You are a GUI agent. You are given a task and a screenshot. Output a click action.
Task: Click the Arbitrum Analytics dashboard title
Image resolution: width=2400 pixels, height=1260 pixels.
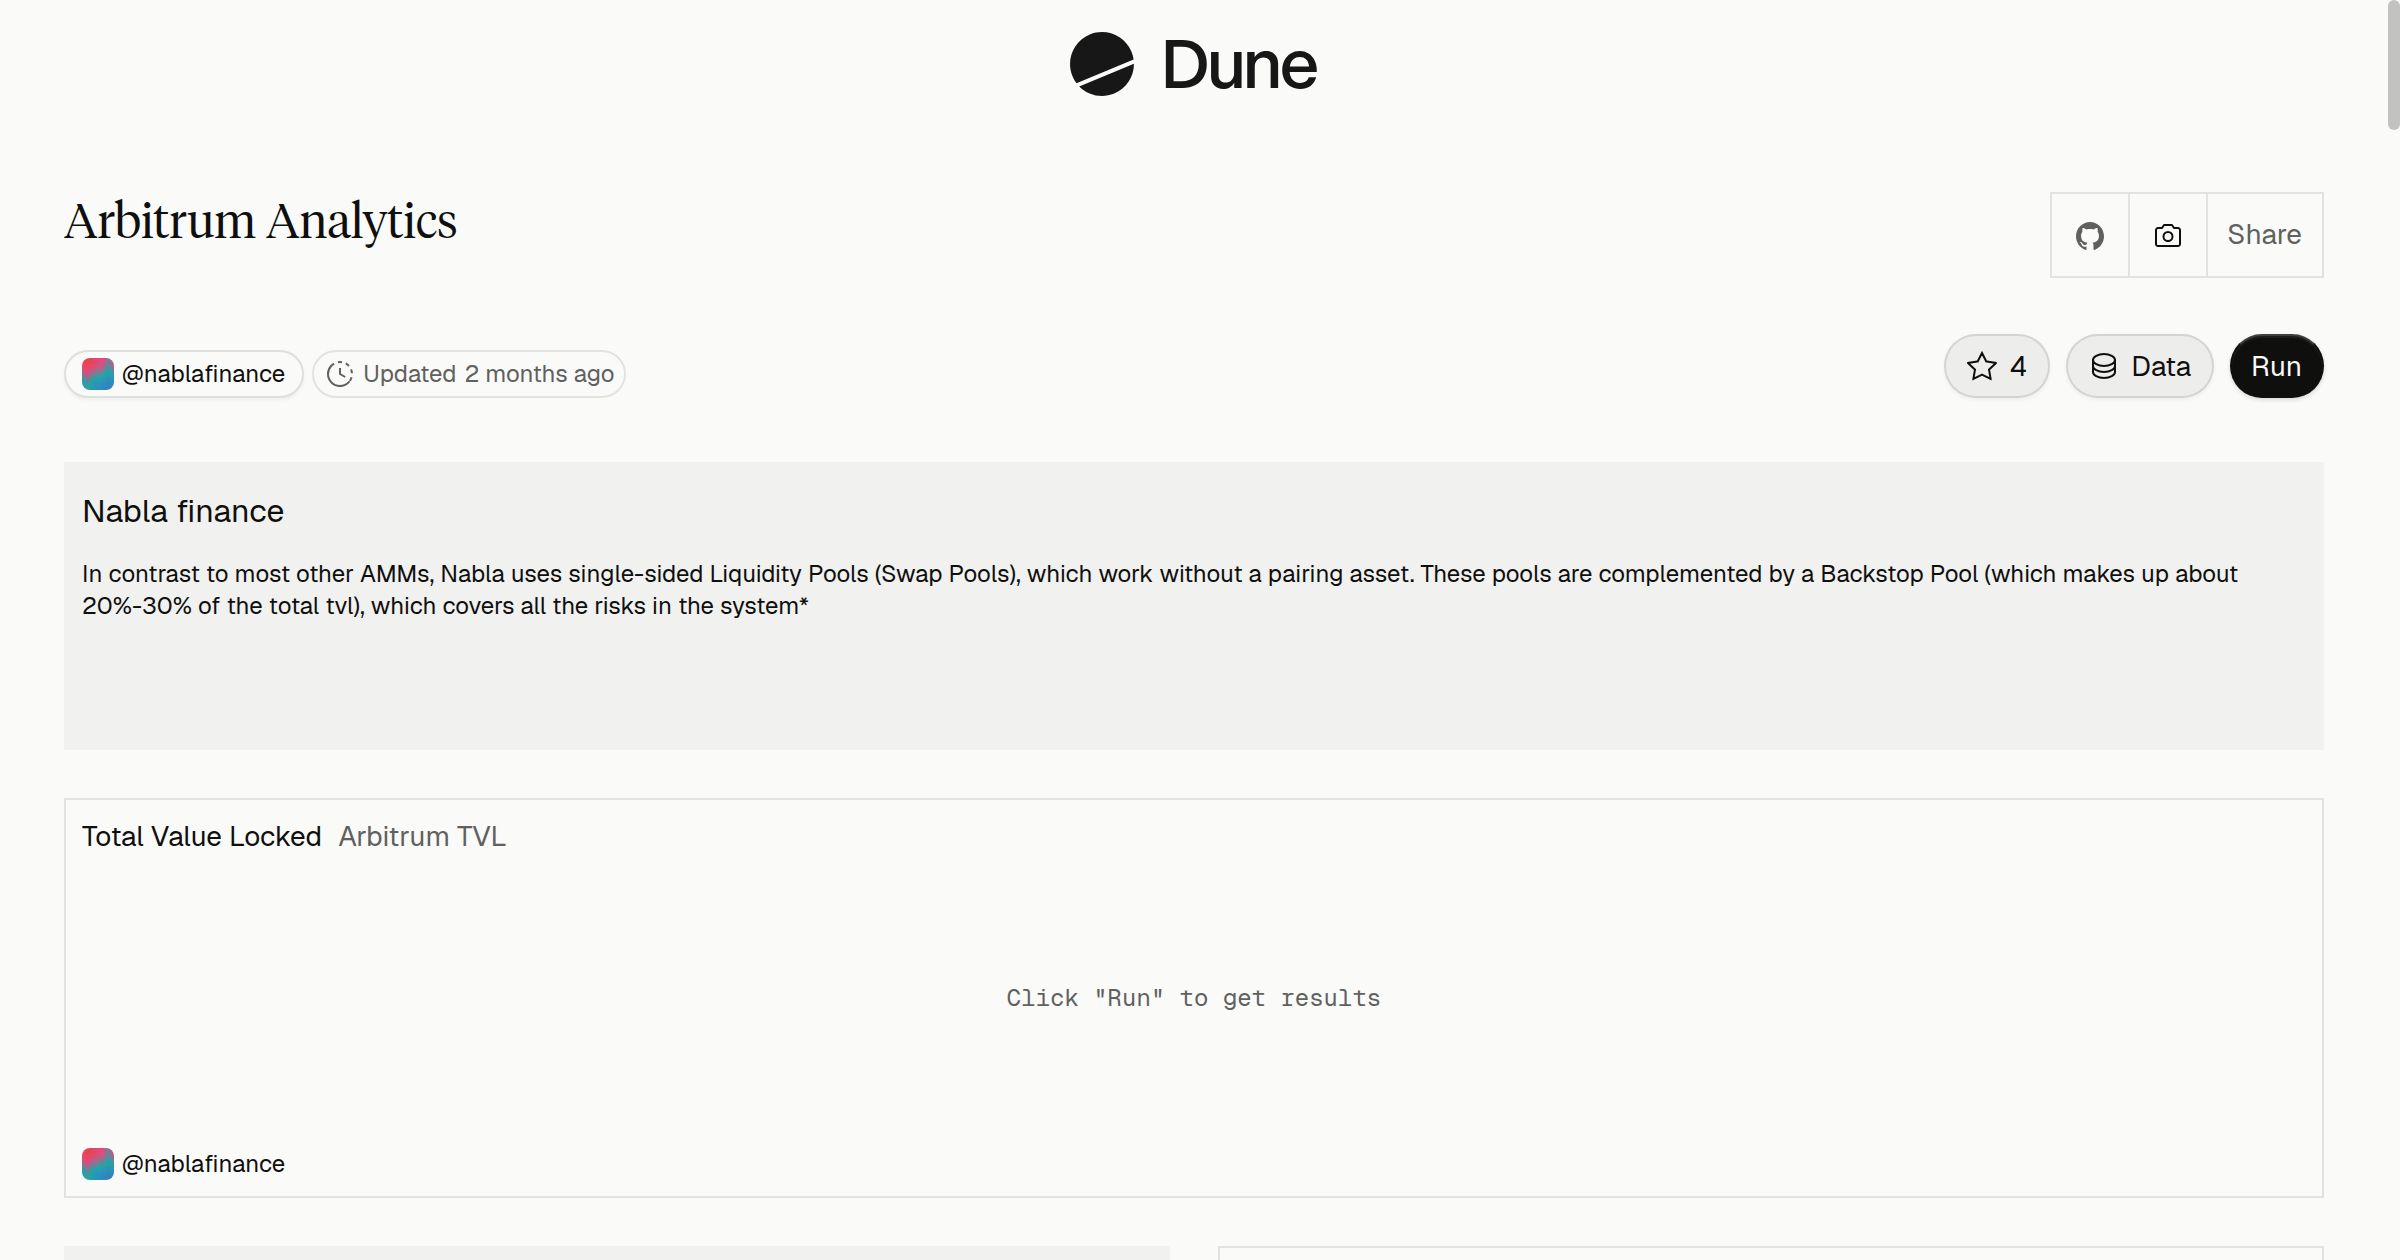click(x=261, y=221)
